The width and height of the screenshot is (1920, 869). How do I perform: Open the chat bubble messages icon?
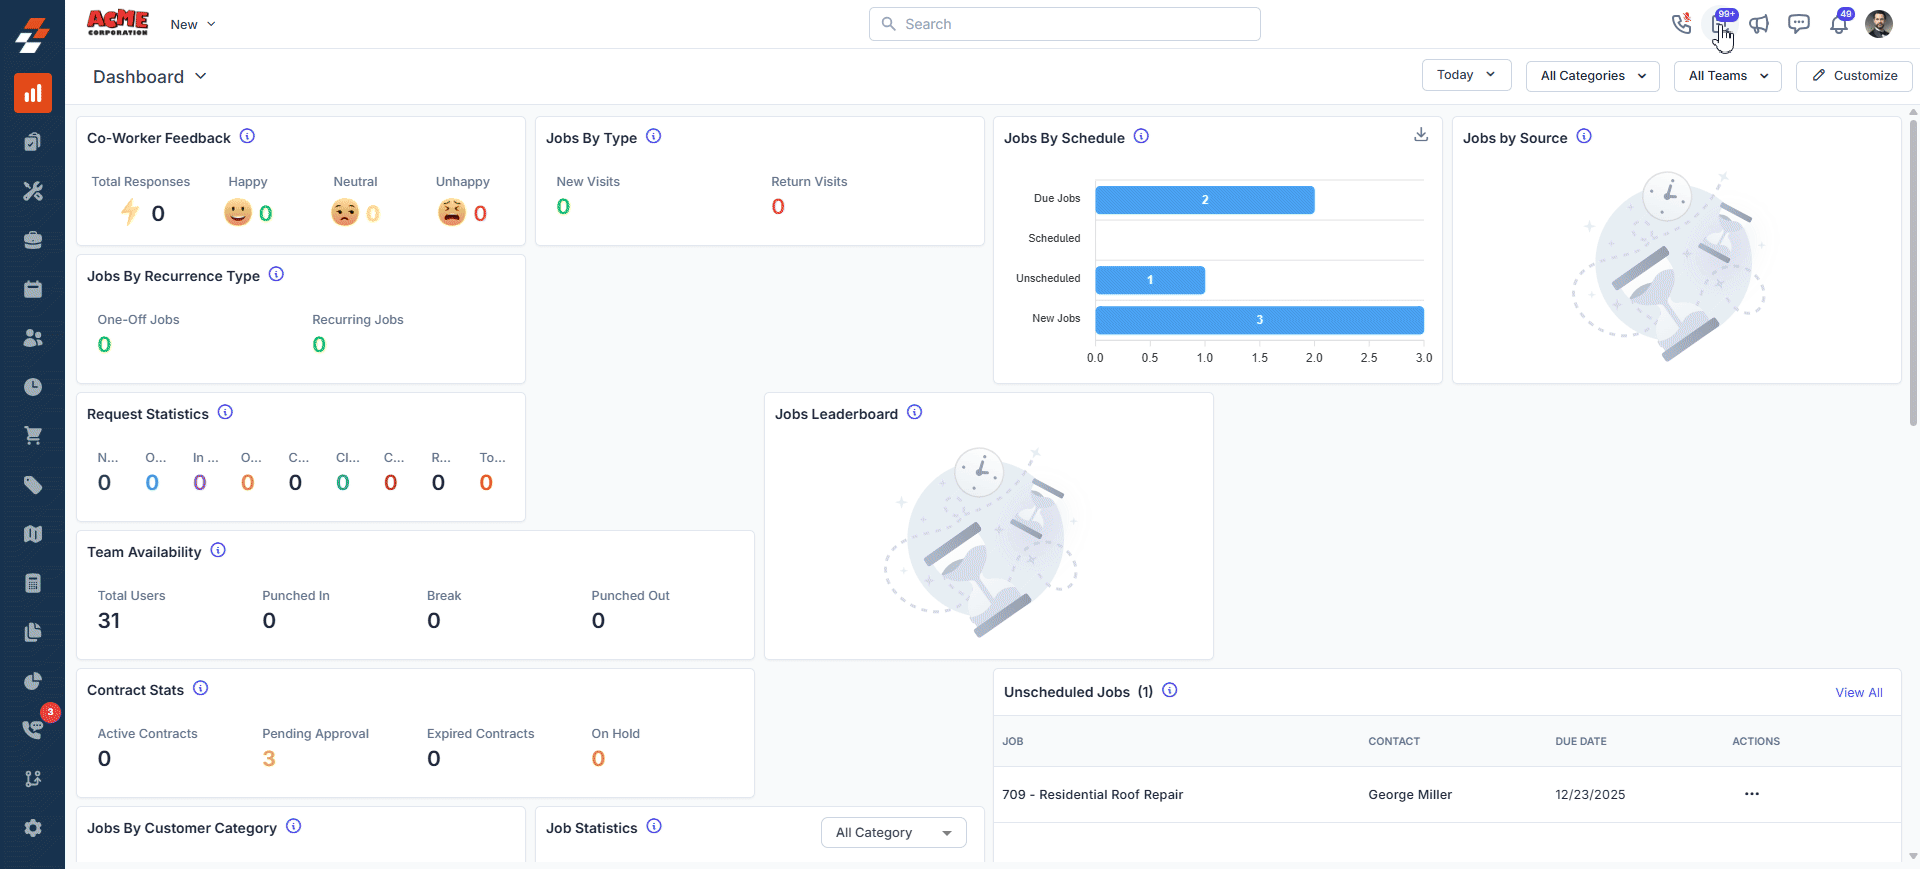click(x=1799, y=24)
